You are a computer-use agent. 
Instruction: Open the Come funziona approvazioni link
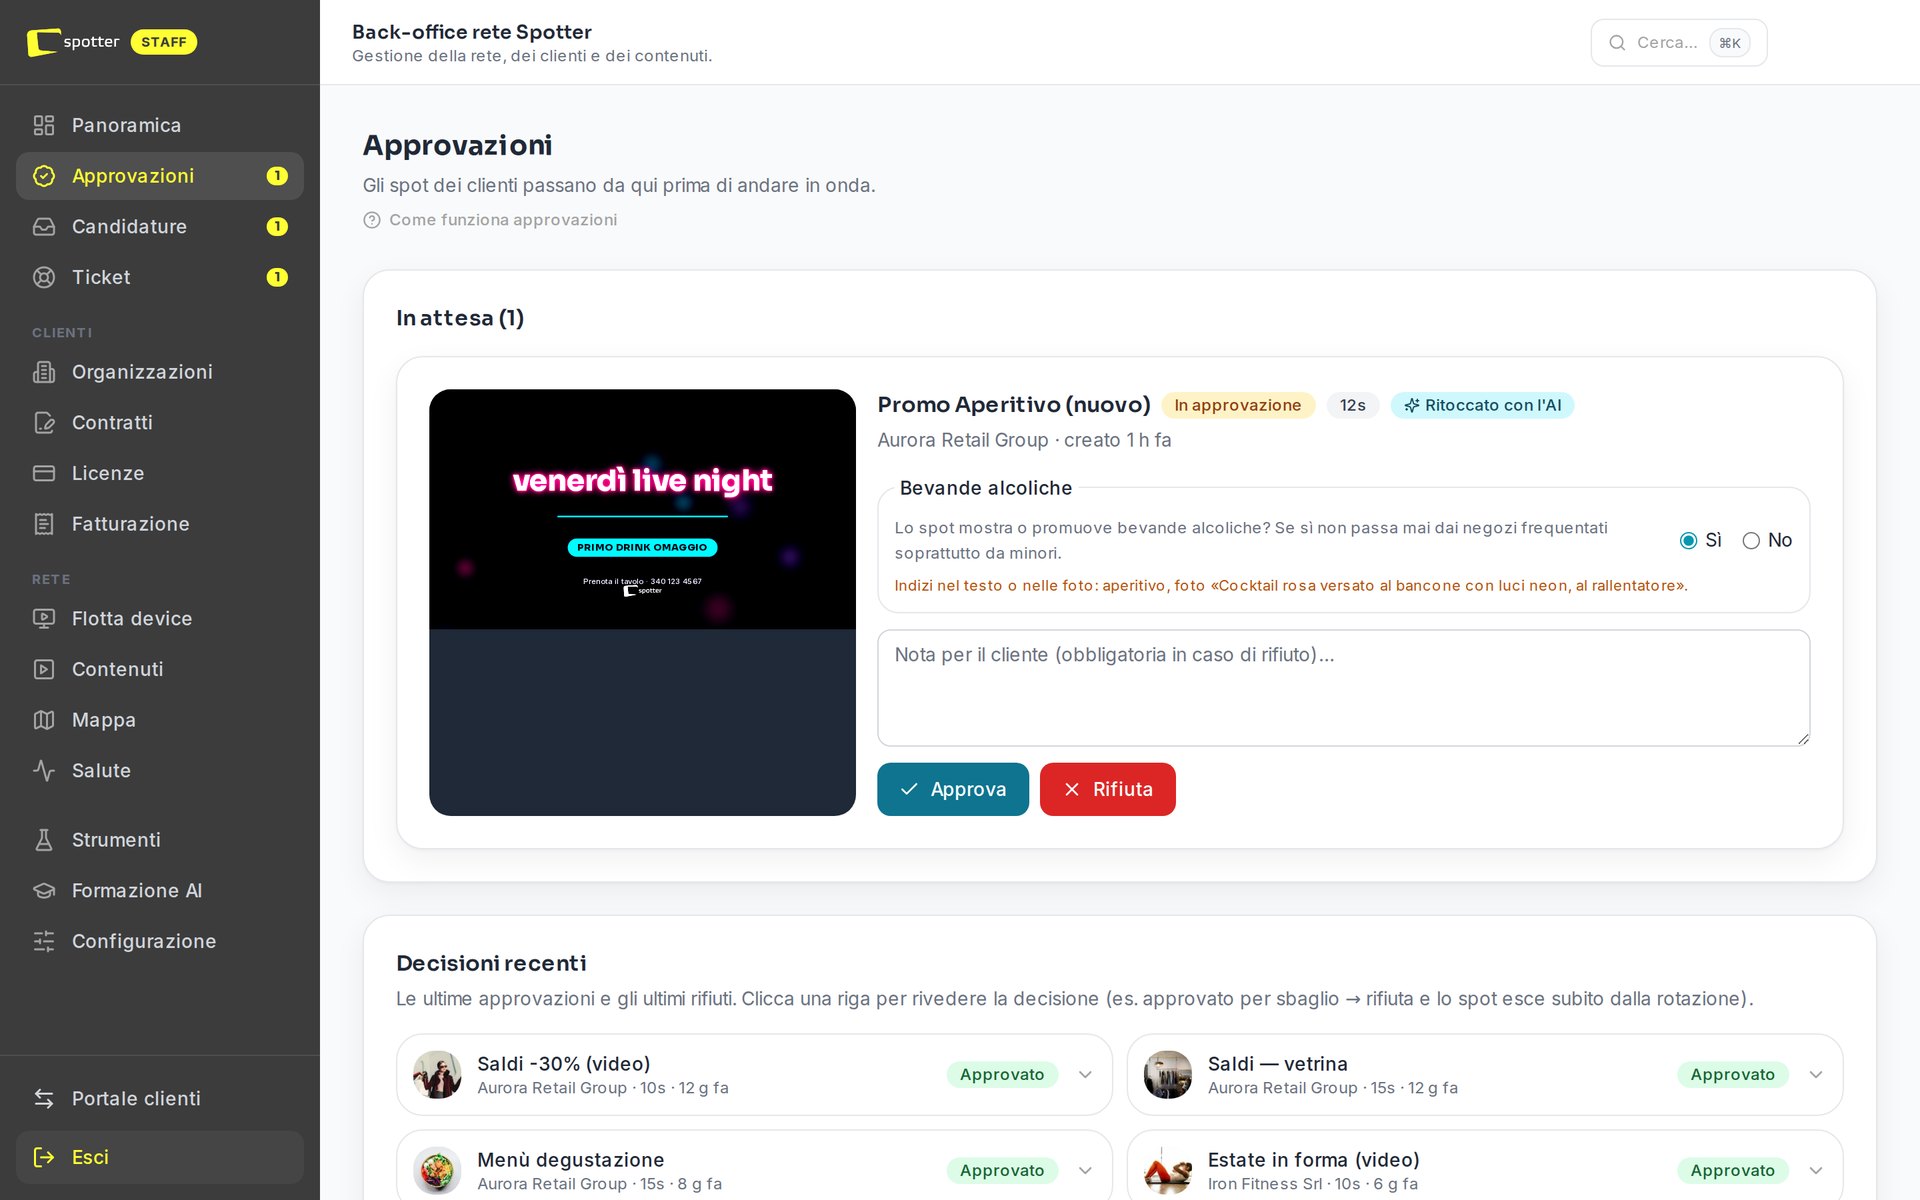pyautogui.click(x=490, y=220)
